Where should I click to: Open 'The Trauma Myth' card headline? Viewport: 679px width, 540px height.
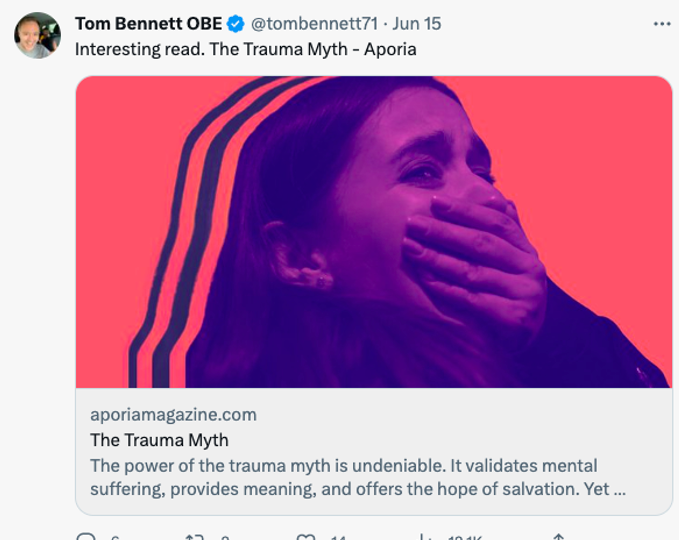click(x=159, y=440)
